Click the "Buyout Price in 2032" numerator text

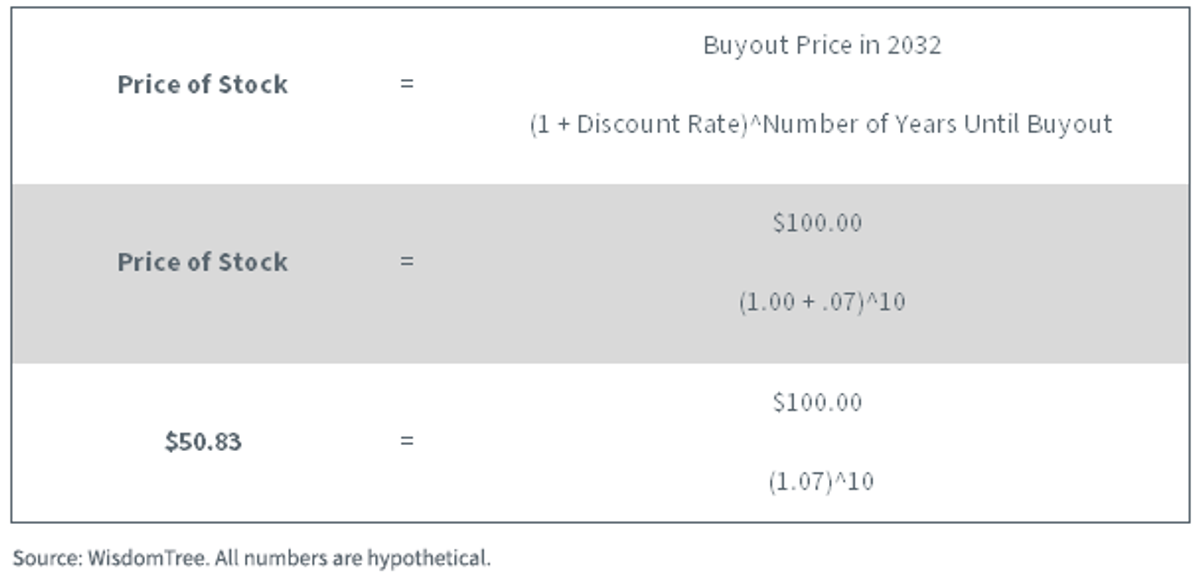pyautogui.click(x=821, y=46)
